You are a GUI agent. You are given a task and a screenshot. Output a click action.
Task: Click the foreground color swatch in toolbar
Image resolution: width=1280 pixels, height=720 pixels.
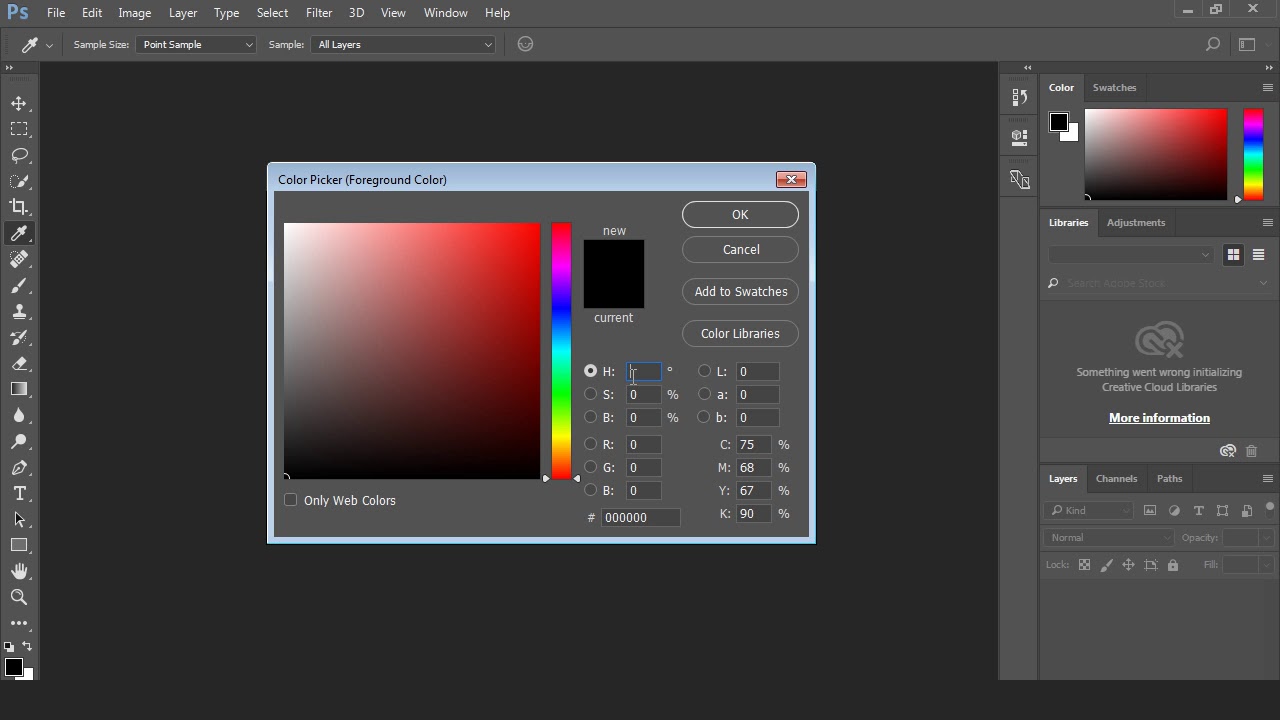[13, 667]
